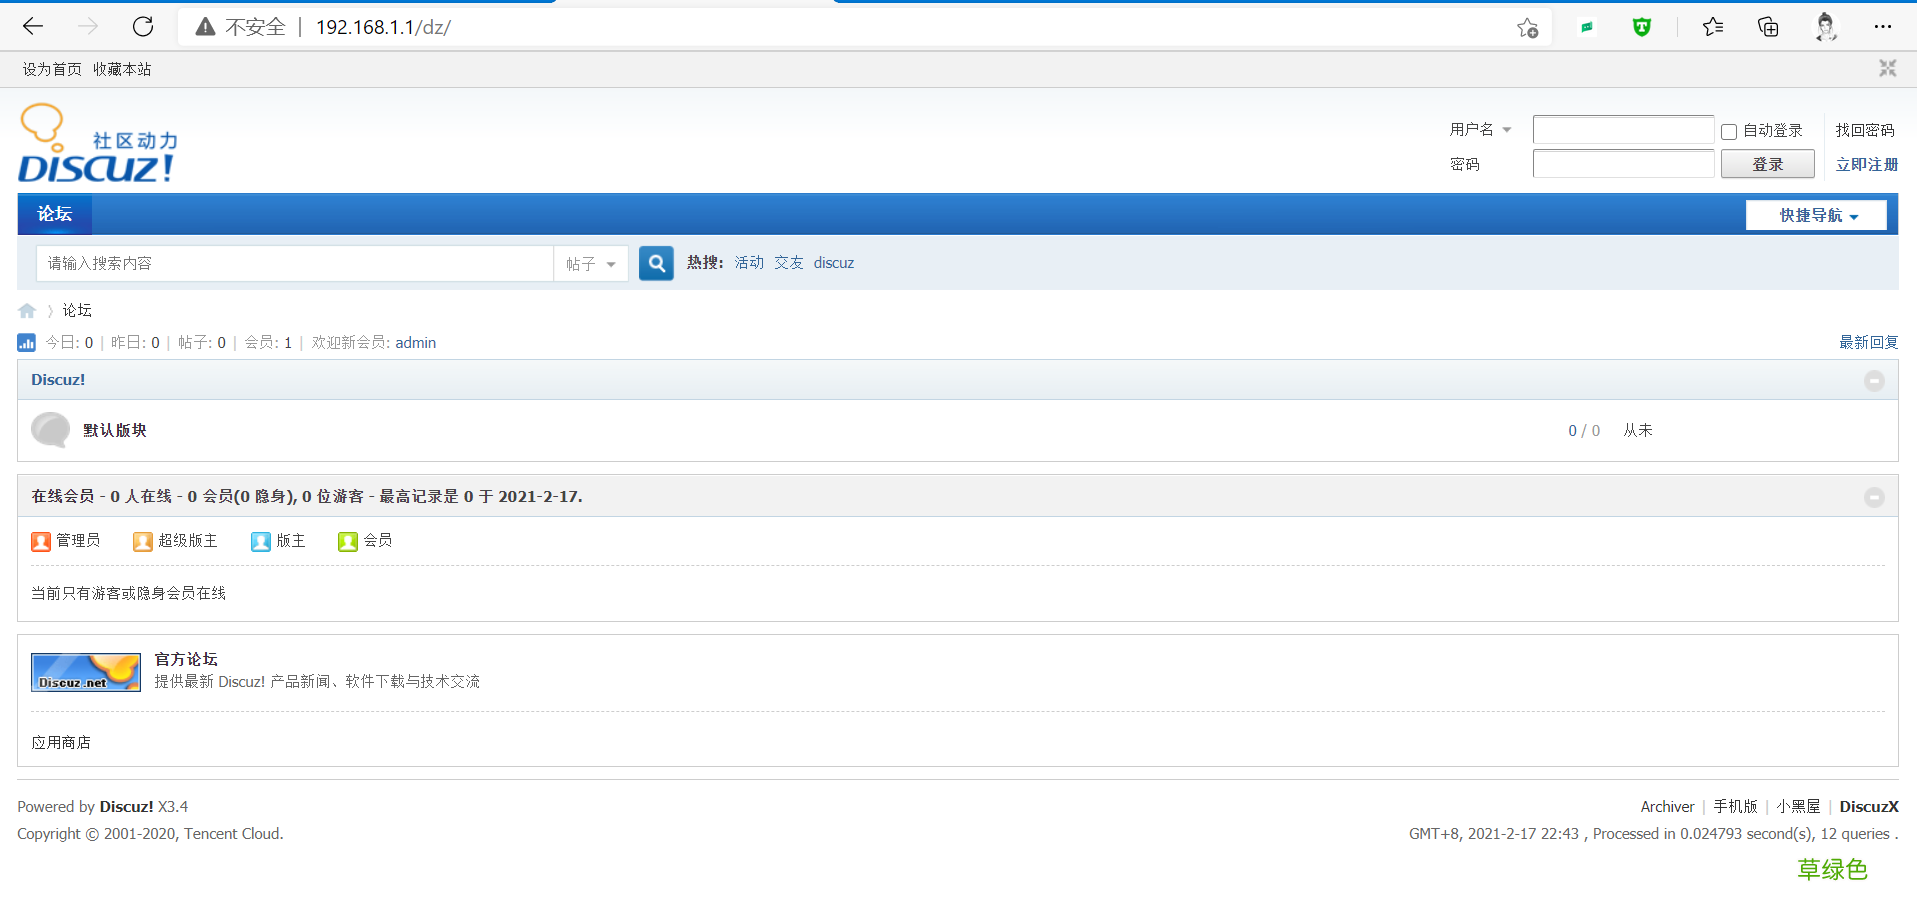Open the 用户名 field dropdown arrow
The height and width of the screenshot is (903, 1917).
[x=1509, y=129]
